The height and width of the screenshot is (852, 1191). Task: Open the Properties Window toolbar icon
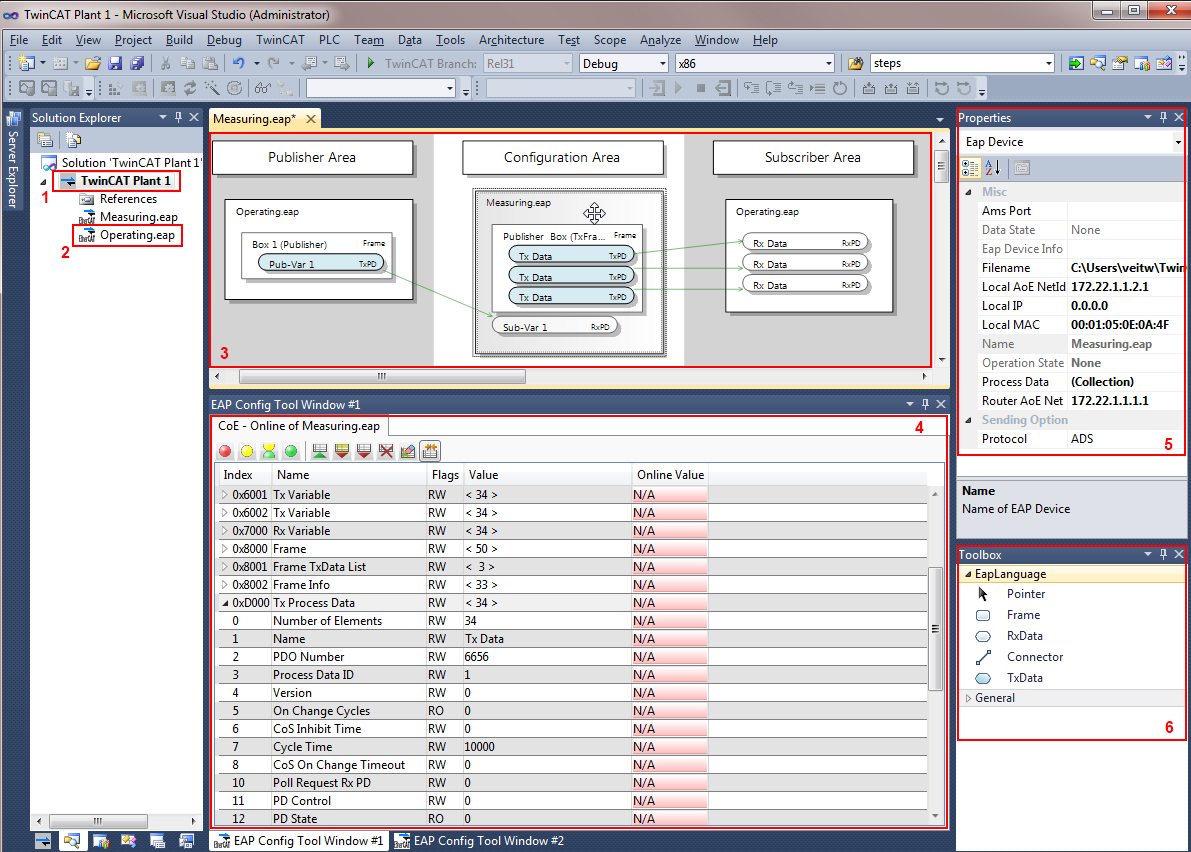click(1120, 63)
